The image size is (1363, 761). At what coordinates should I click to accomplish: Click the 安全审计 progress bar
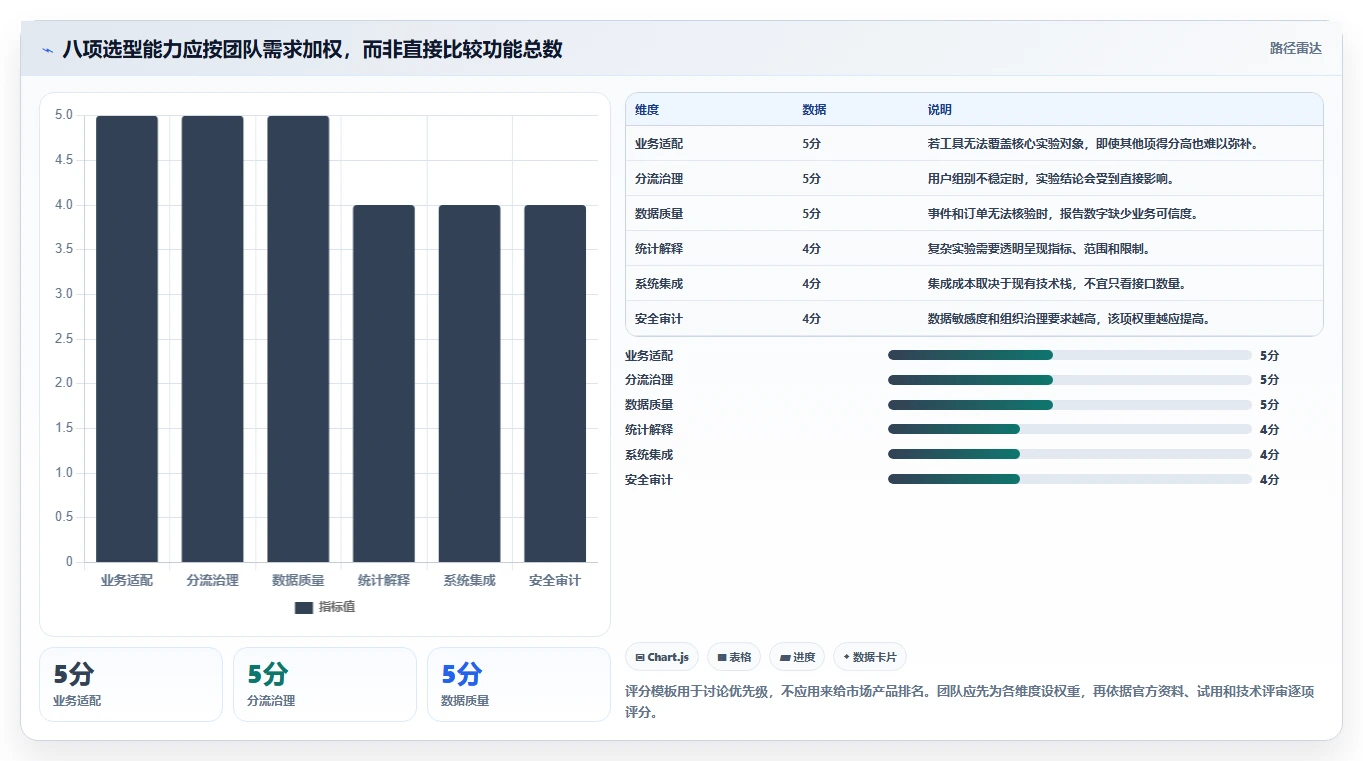1070,479
